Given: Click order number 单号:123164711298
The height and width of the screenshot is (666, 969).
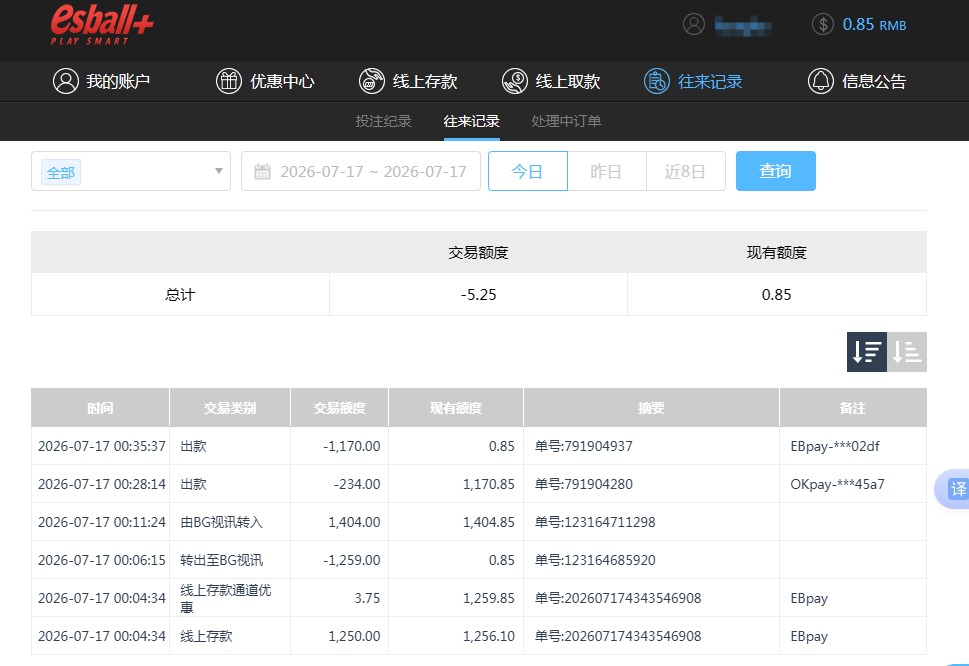Looking at the screenshot, I should click(x=595, y=522).
